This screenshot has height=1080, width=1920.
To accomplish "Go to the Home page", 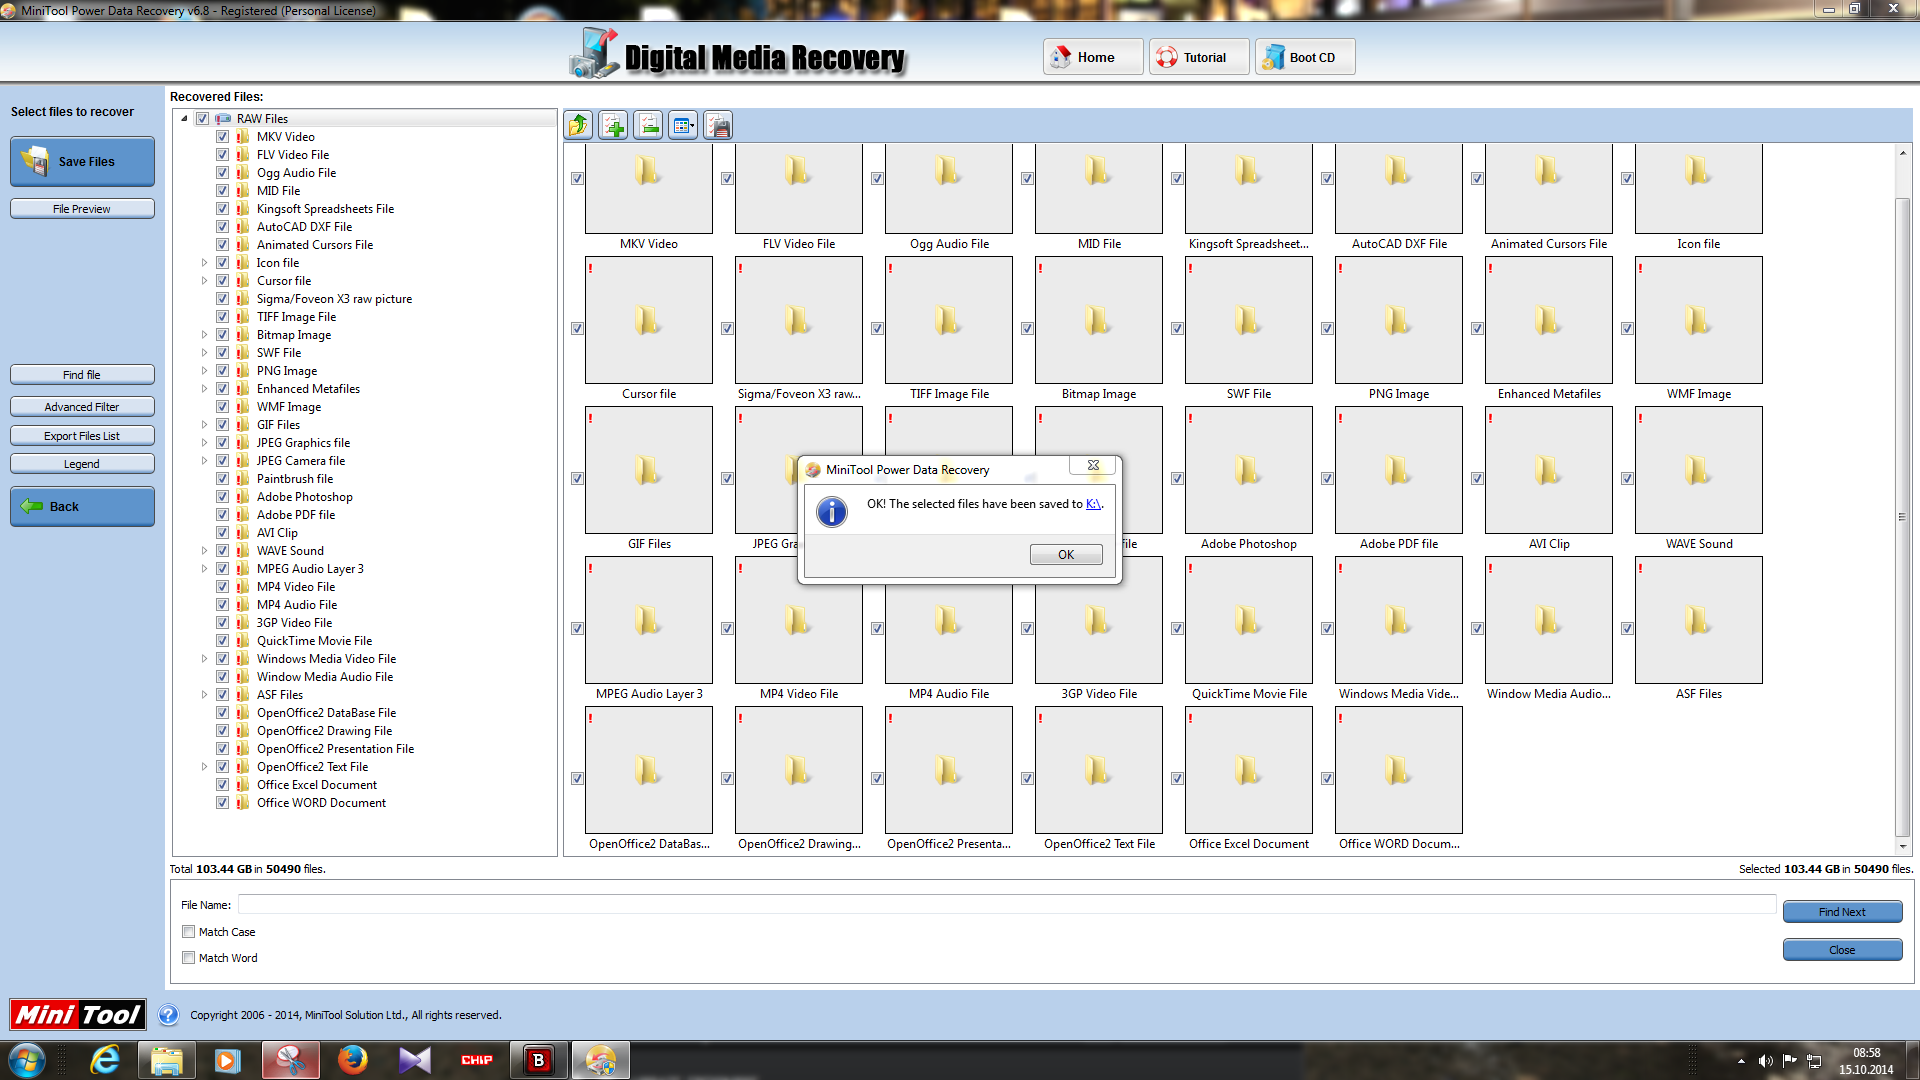I will [1093, 57].
